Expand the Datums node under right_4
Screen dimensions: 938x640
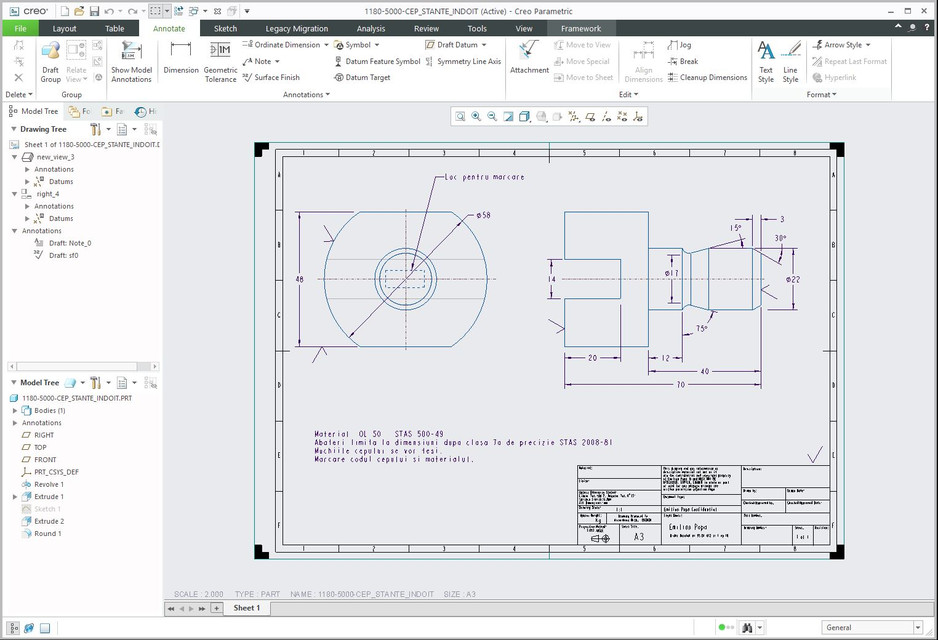tap(28, 218)
